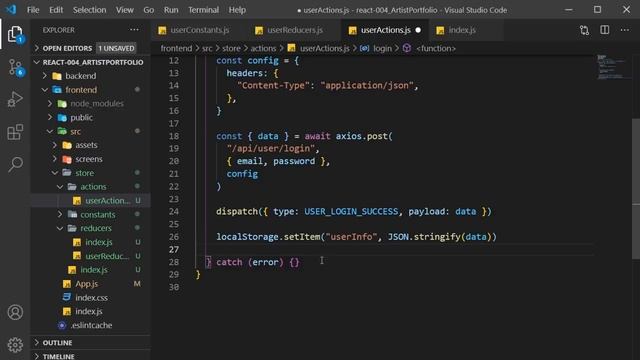Open the Search view

[x=15, y=164]
